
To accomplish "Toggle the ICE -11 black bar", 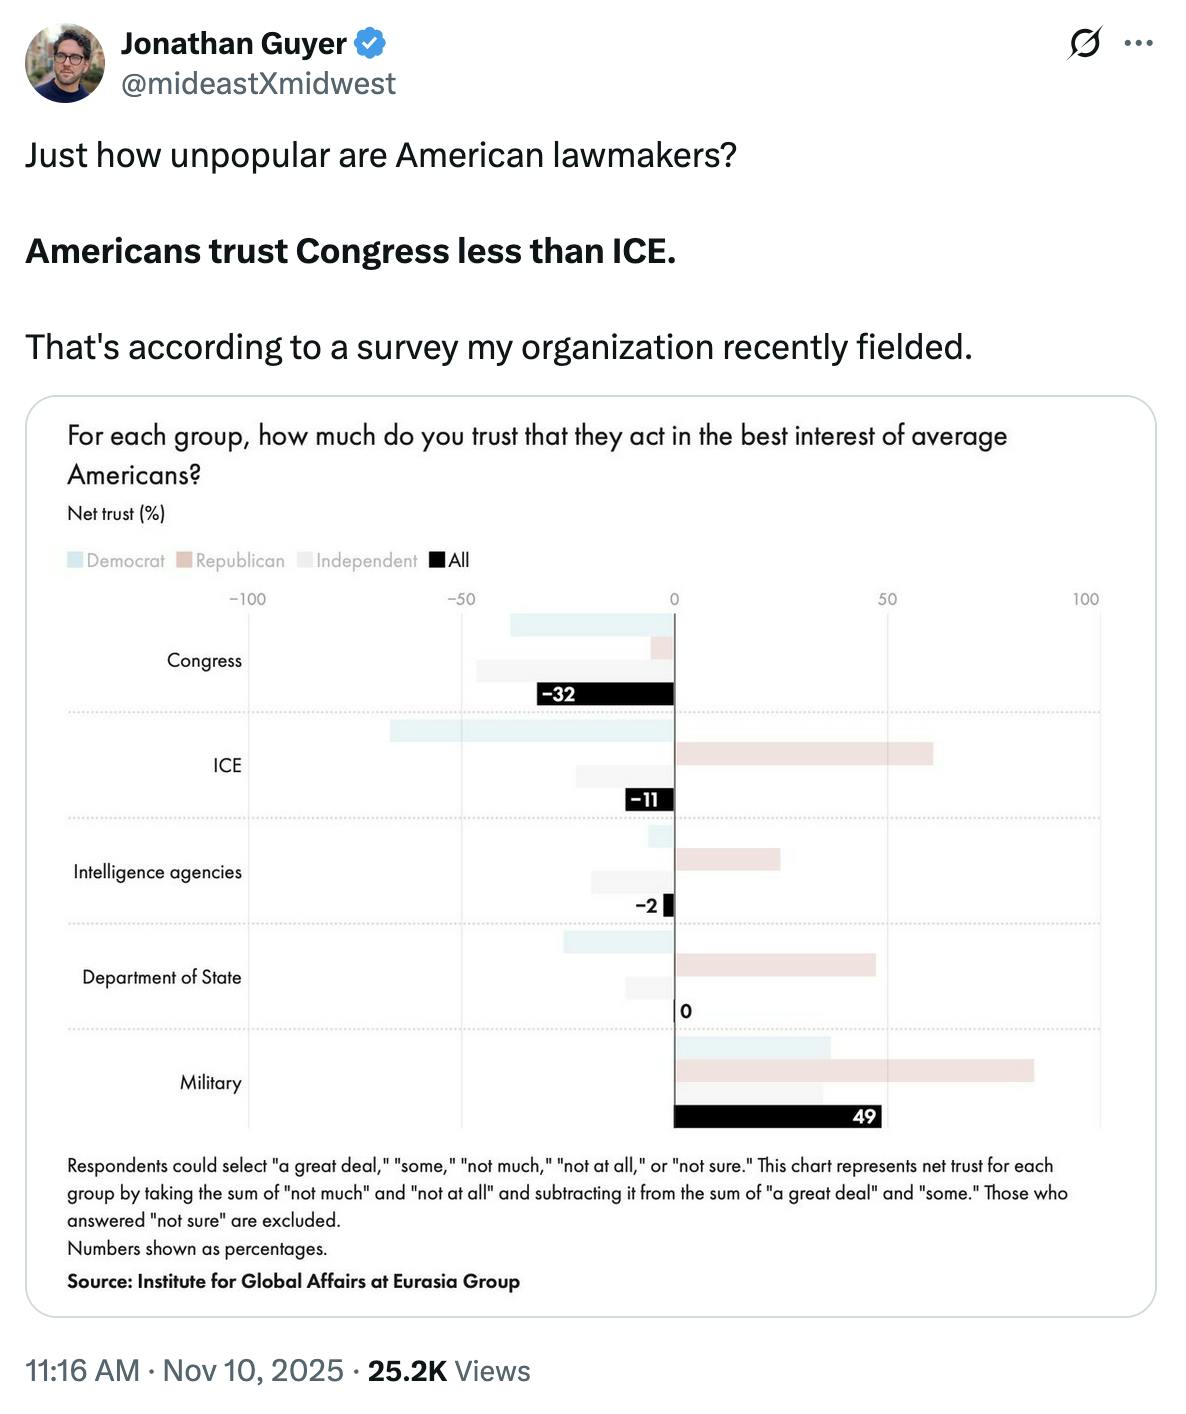I will (648, 799).
